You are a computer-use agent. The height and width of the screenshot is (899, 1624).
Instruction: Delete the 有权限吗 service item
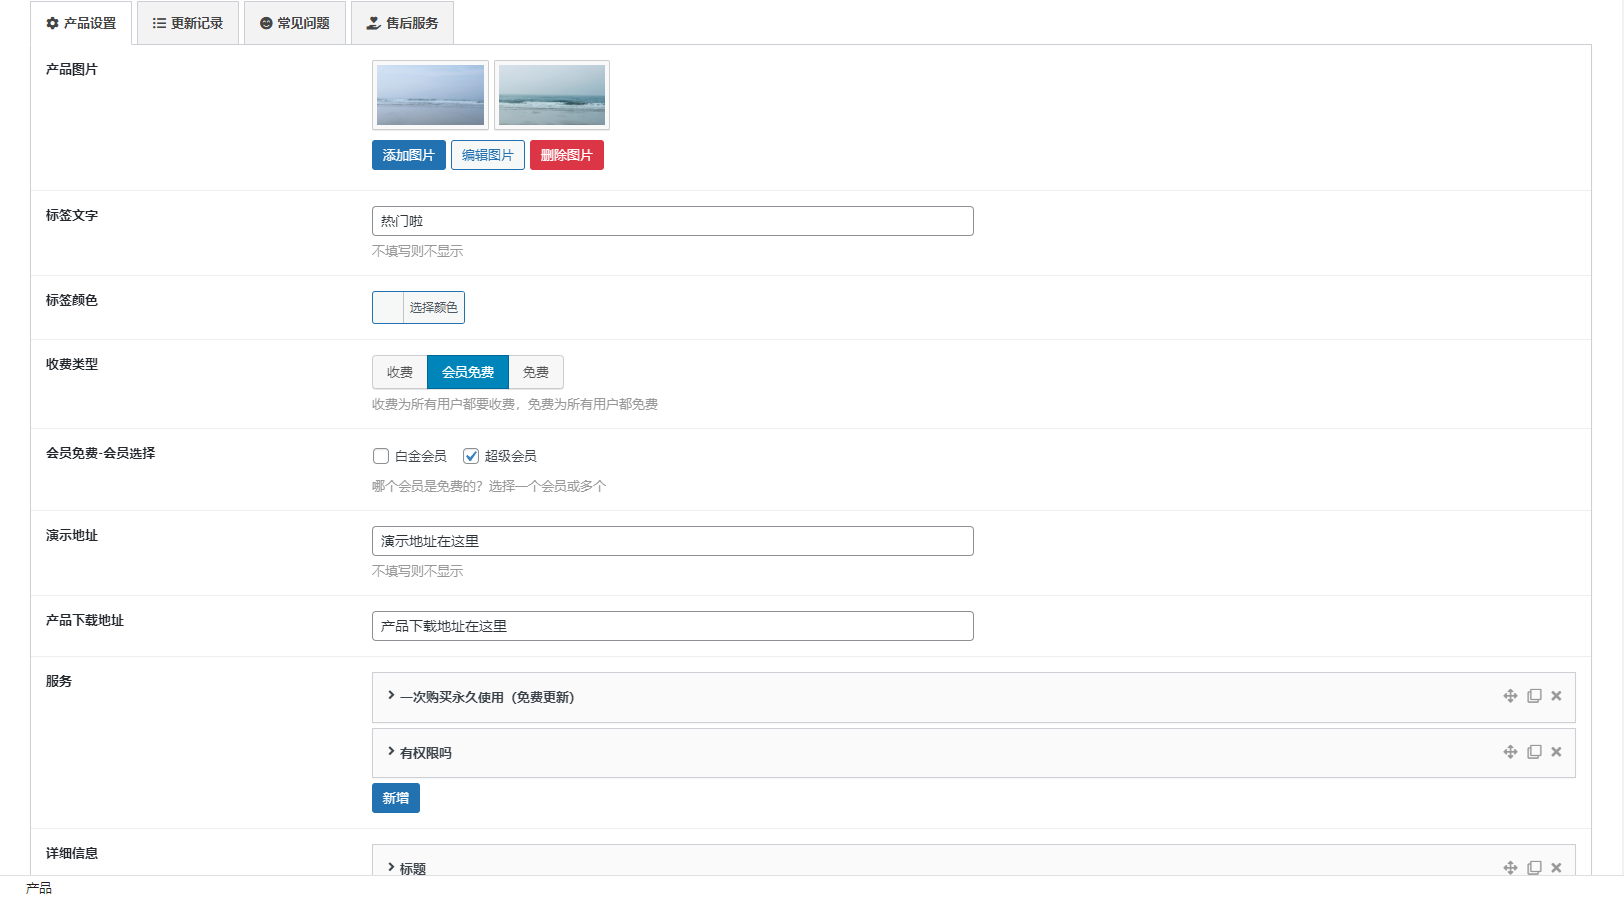[1556, 752]
